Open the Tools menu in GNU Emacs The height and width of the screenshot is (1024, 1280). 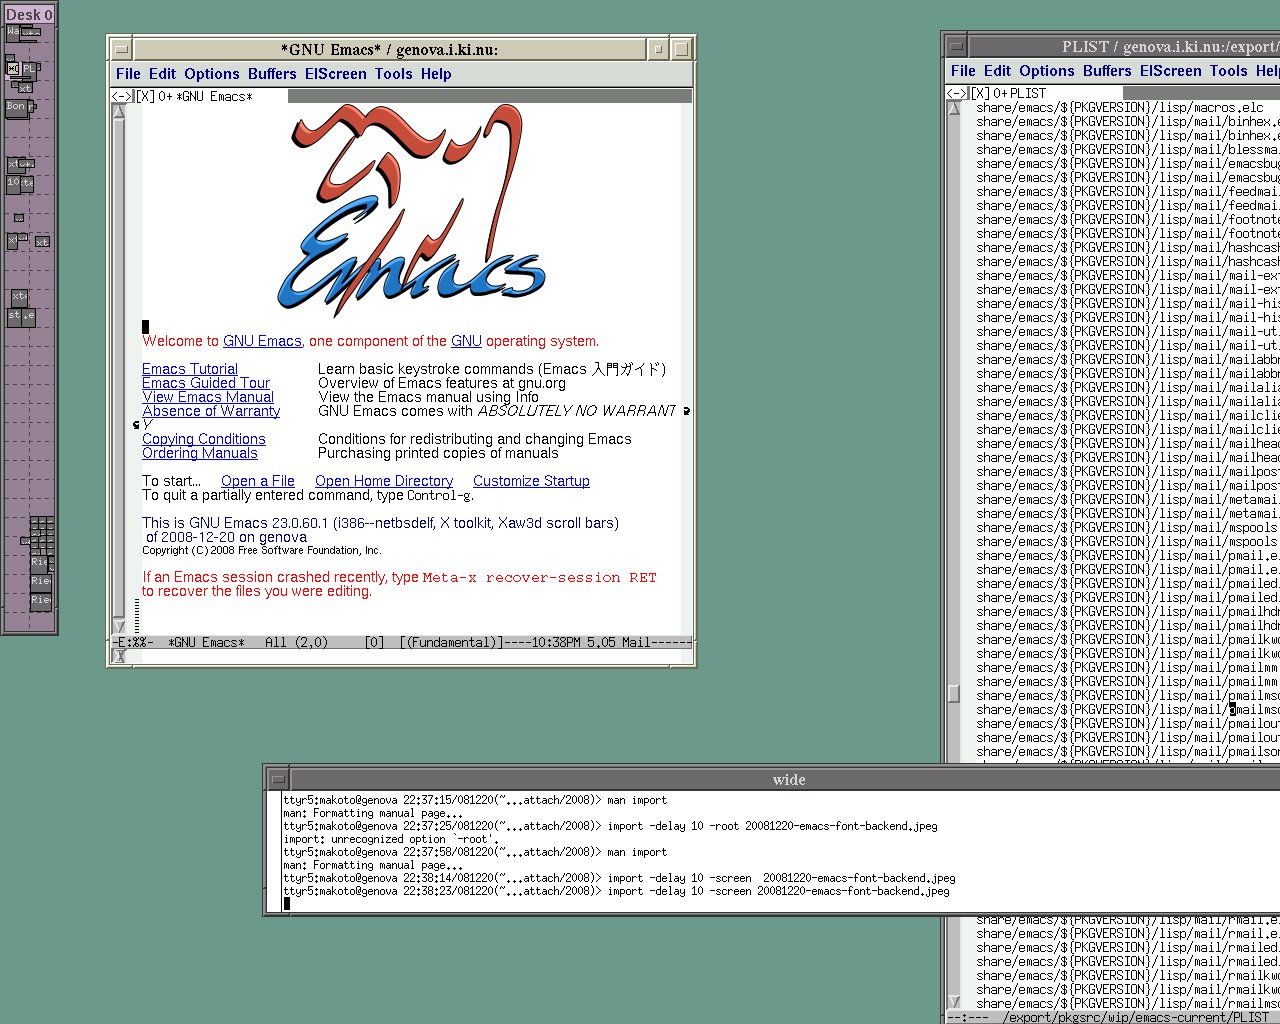coord(393,74)
